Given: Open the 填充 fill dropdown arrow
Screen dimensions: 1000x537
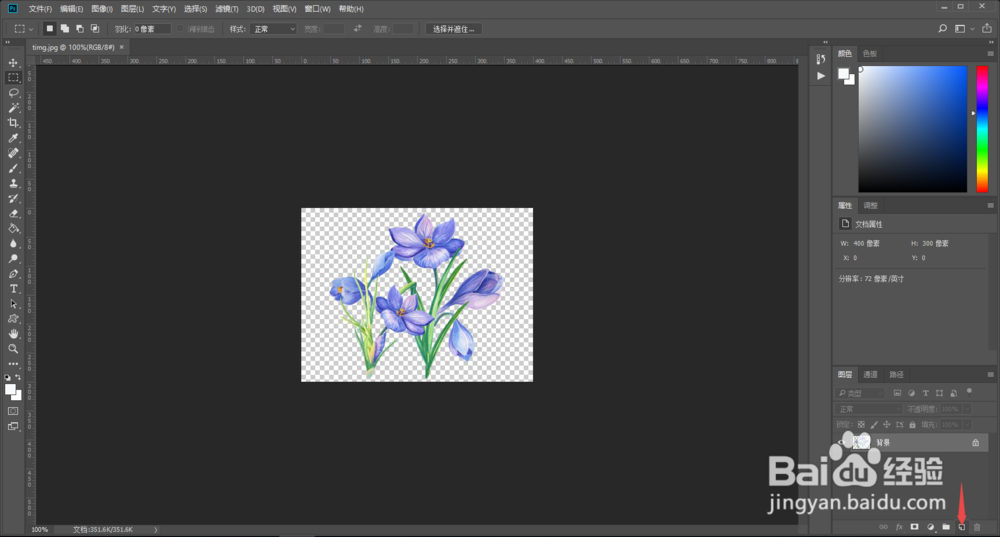Looking at the screenshot, I should (967, 425).
